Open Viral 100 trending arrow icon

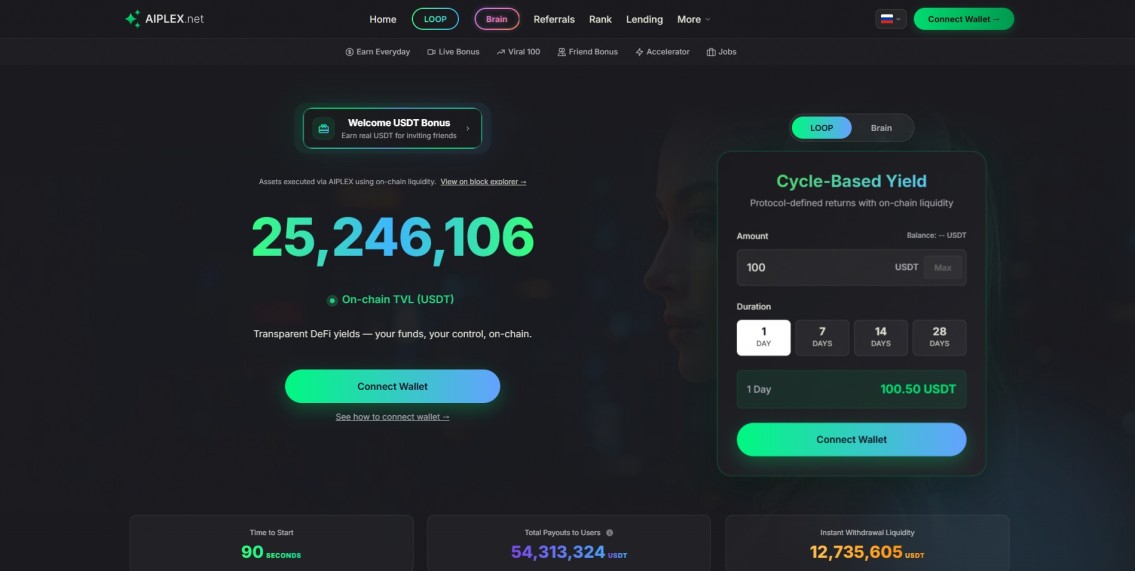501,52
